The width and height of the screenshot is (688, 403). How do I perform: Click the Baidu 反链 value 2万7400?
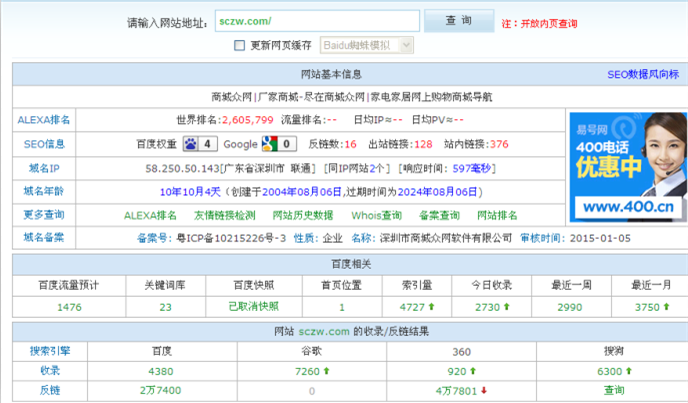coord(161,391)
